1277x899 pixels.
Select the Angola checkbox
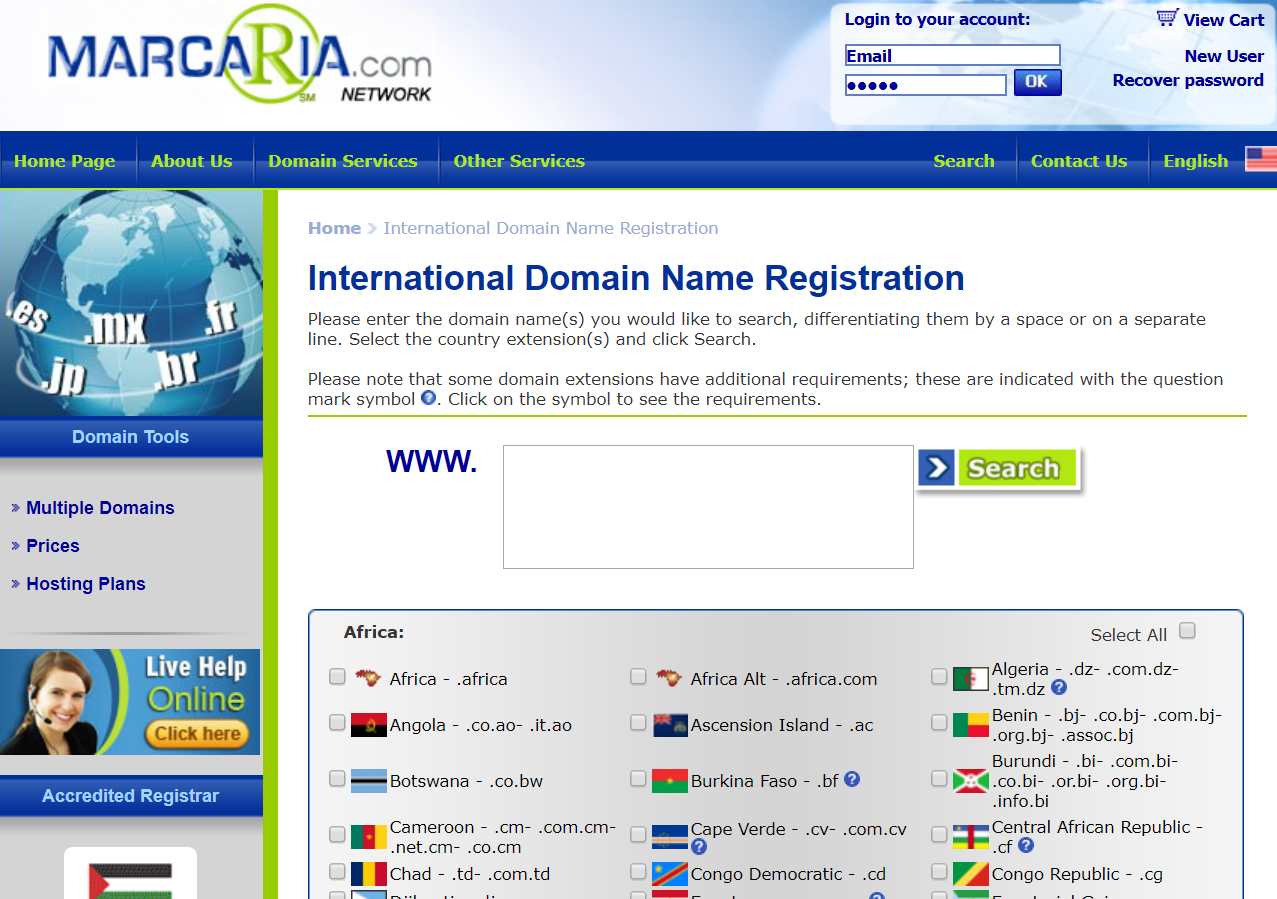(337, 722)
